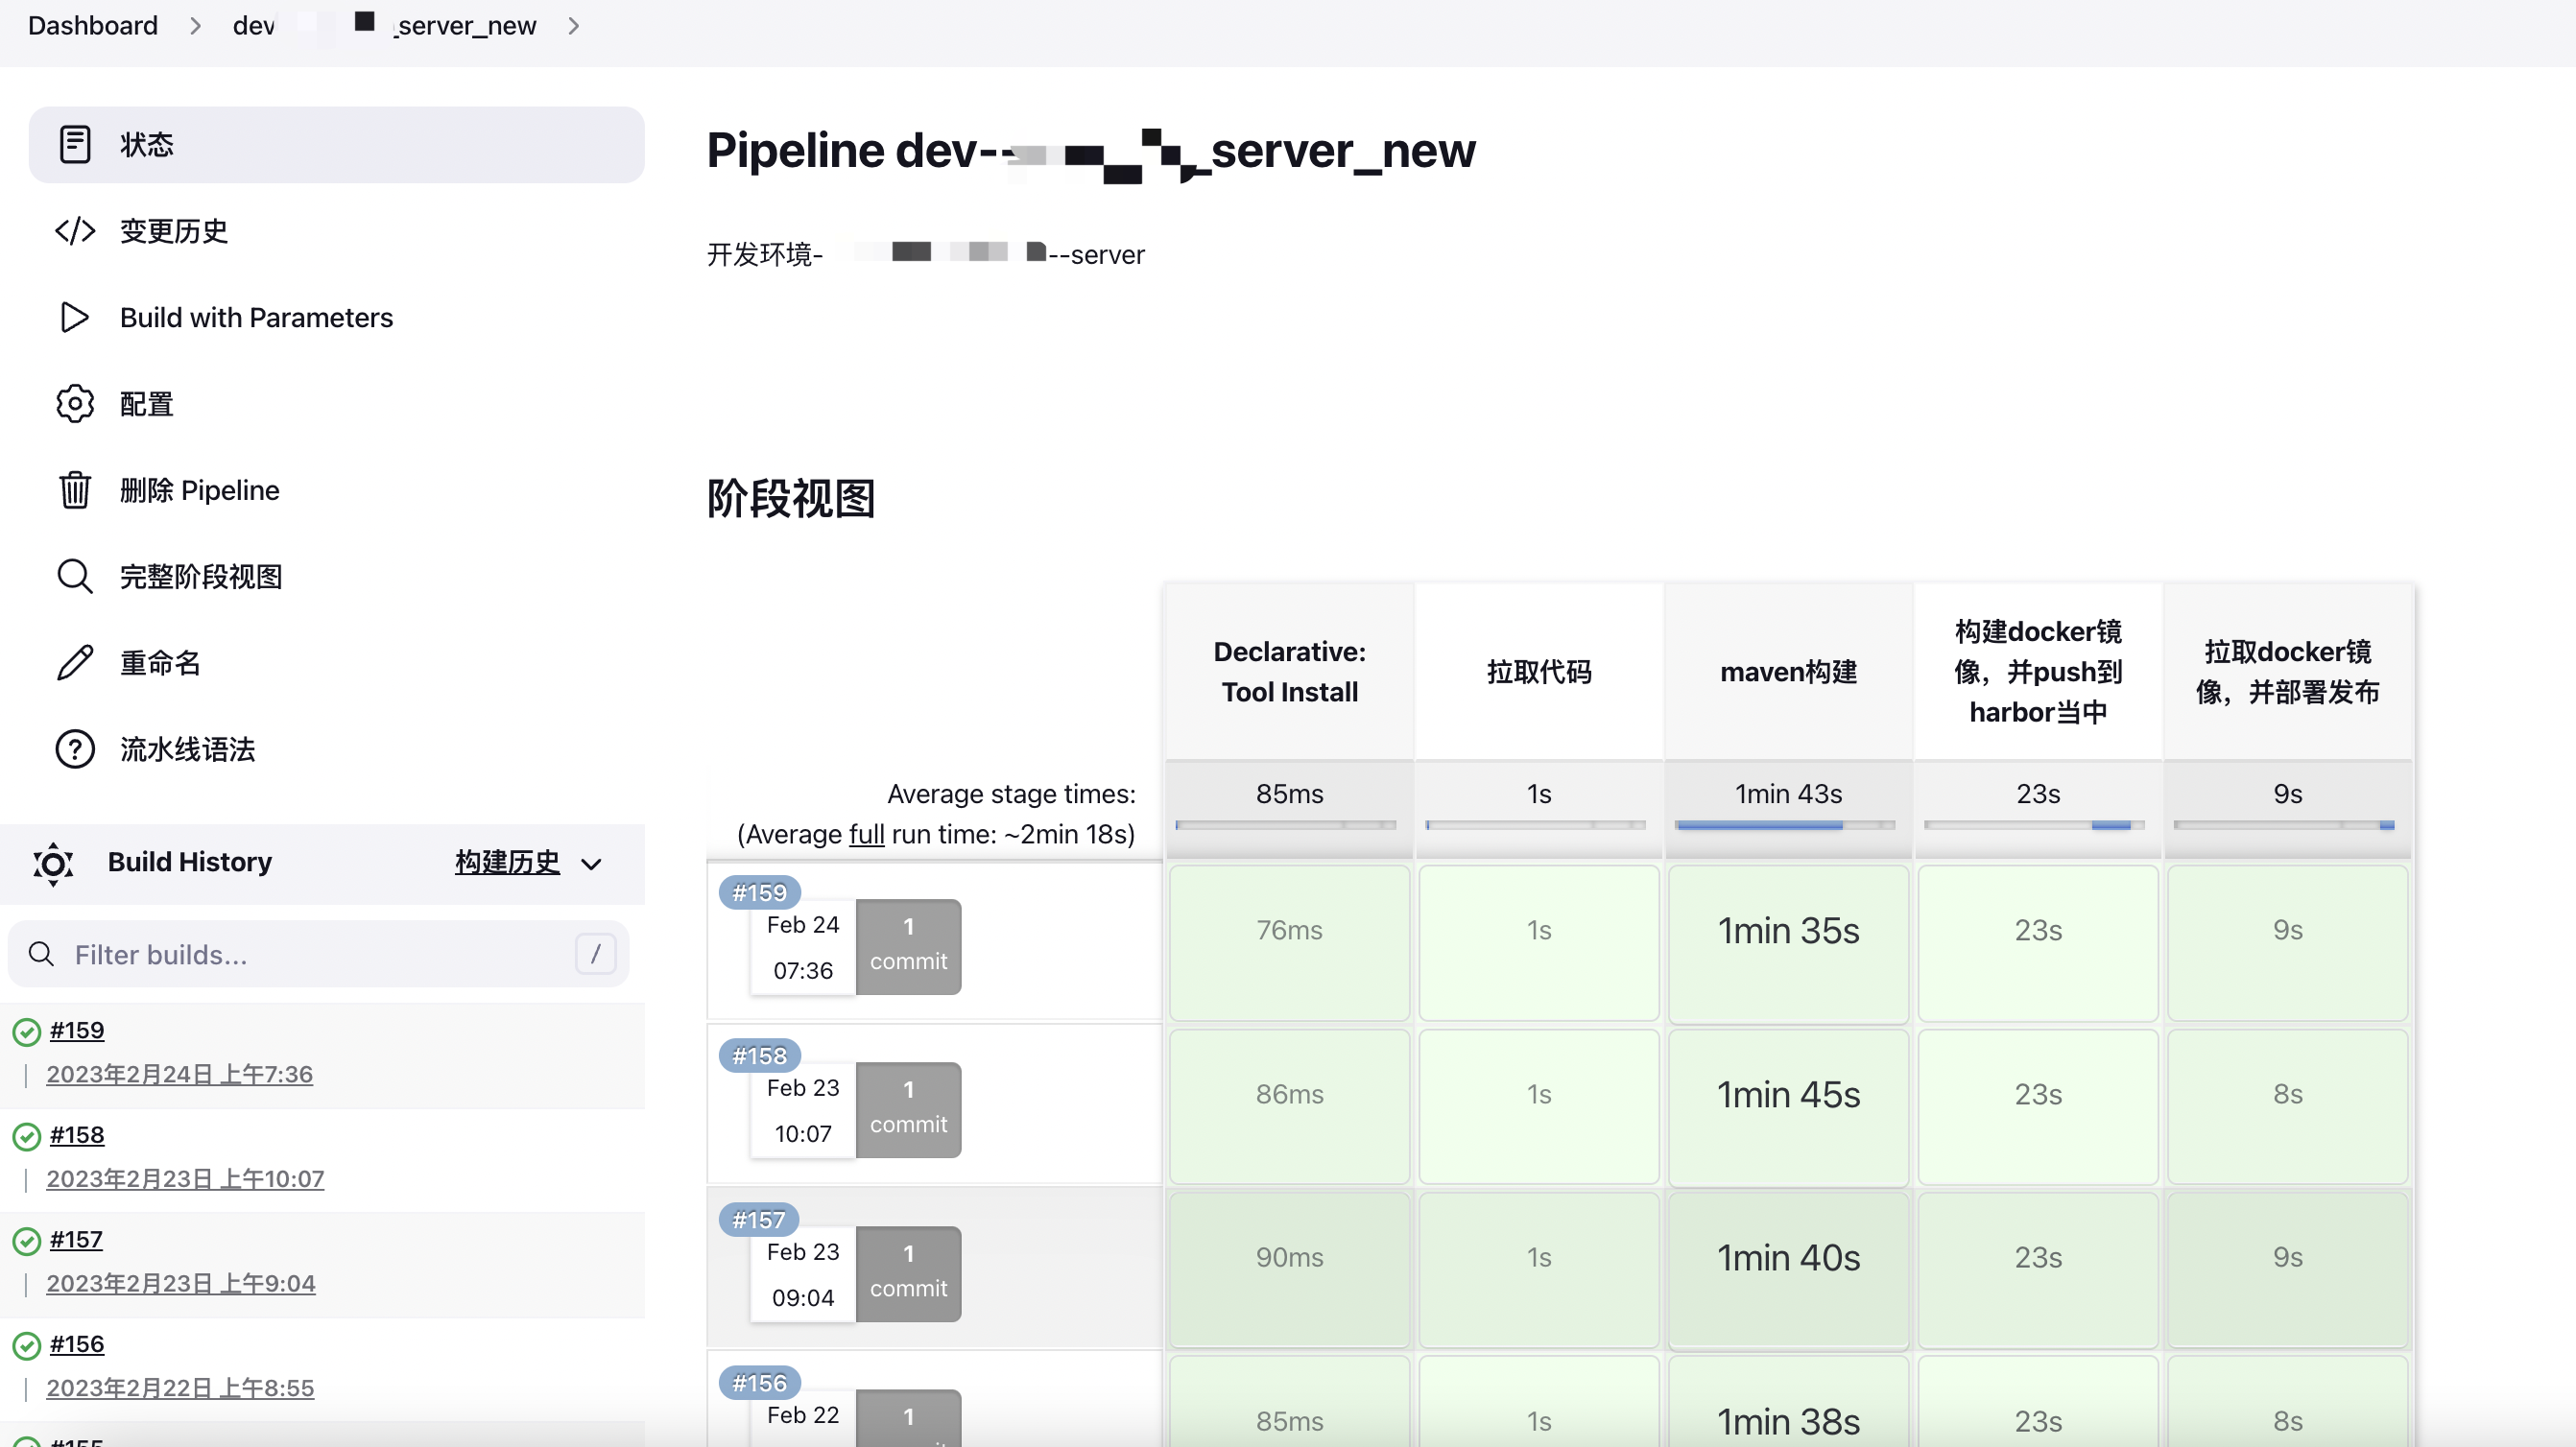The width and height of the screenshot is (2576, 1447).
Task: Open the 流水线语法 sidebar entry
Action: (187, 749)
